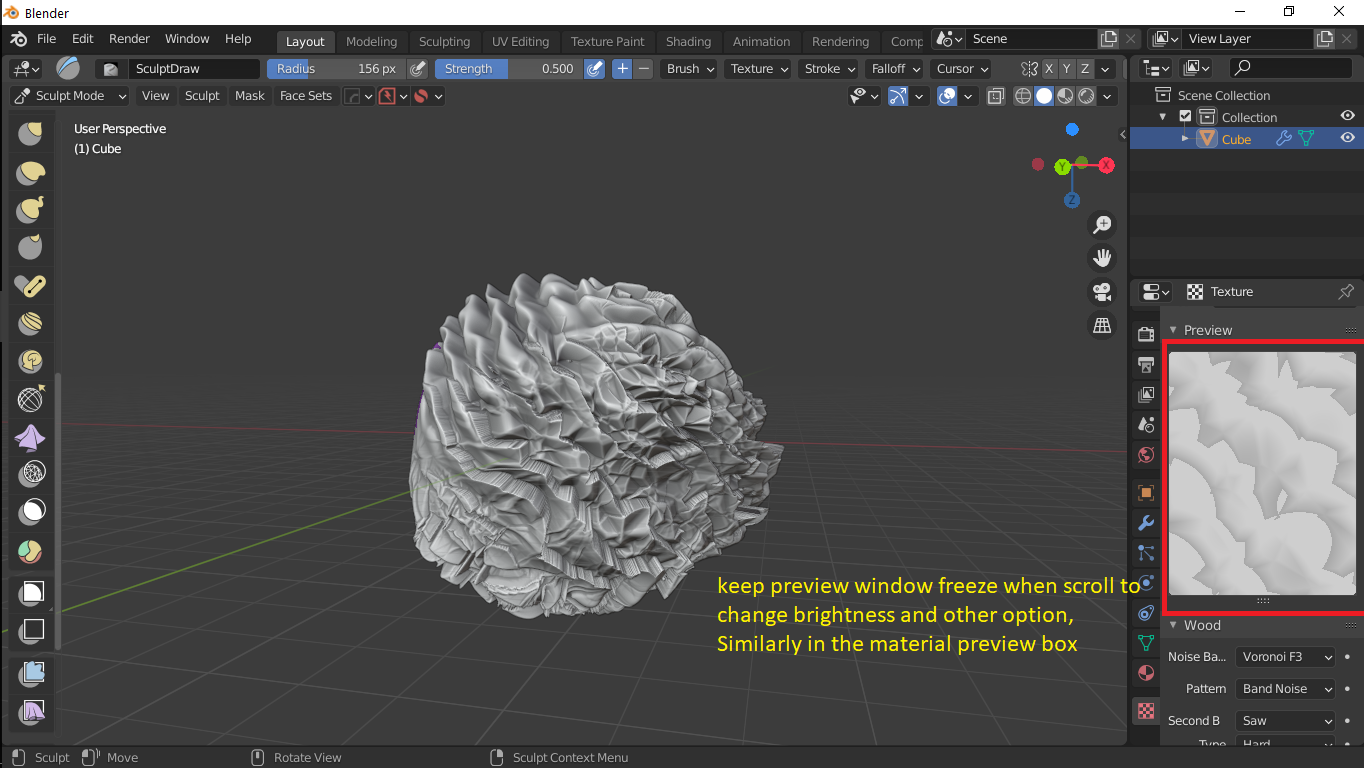This screenshot has height=768, width=1364.
Task: Click the brush preview sphere icon
Action: click(68, 68)
